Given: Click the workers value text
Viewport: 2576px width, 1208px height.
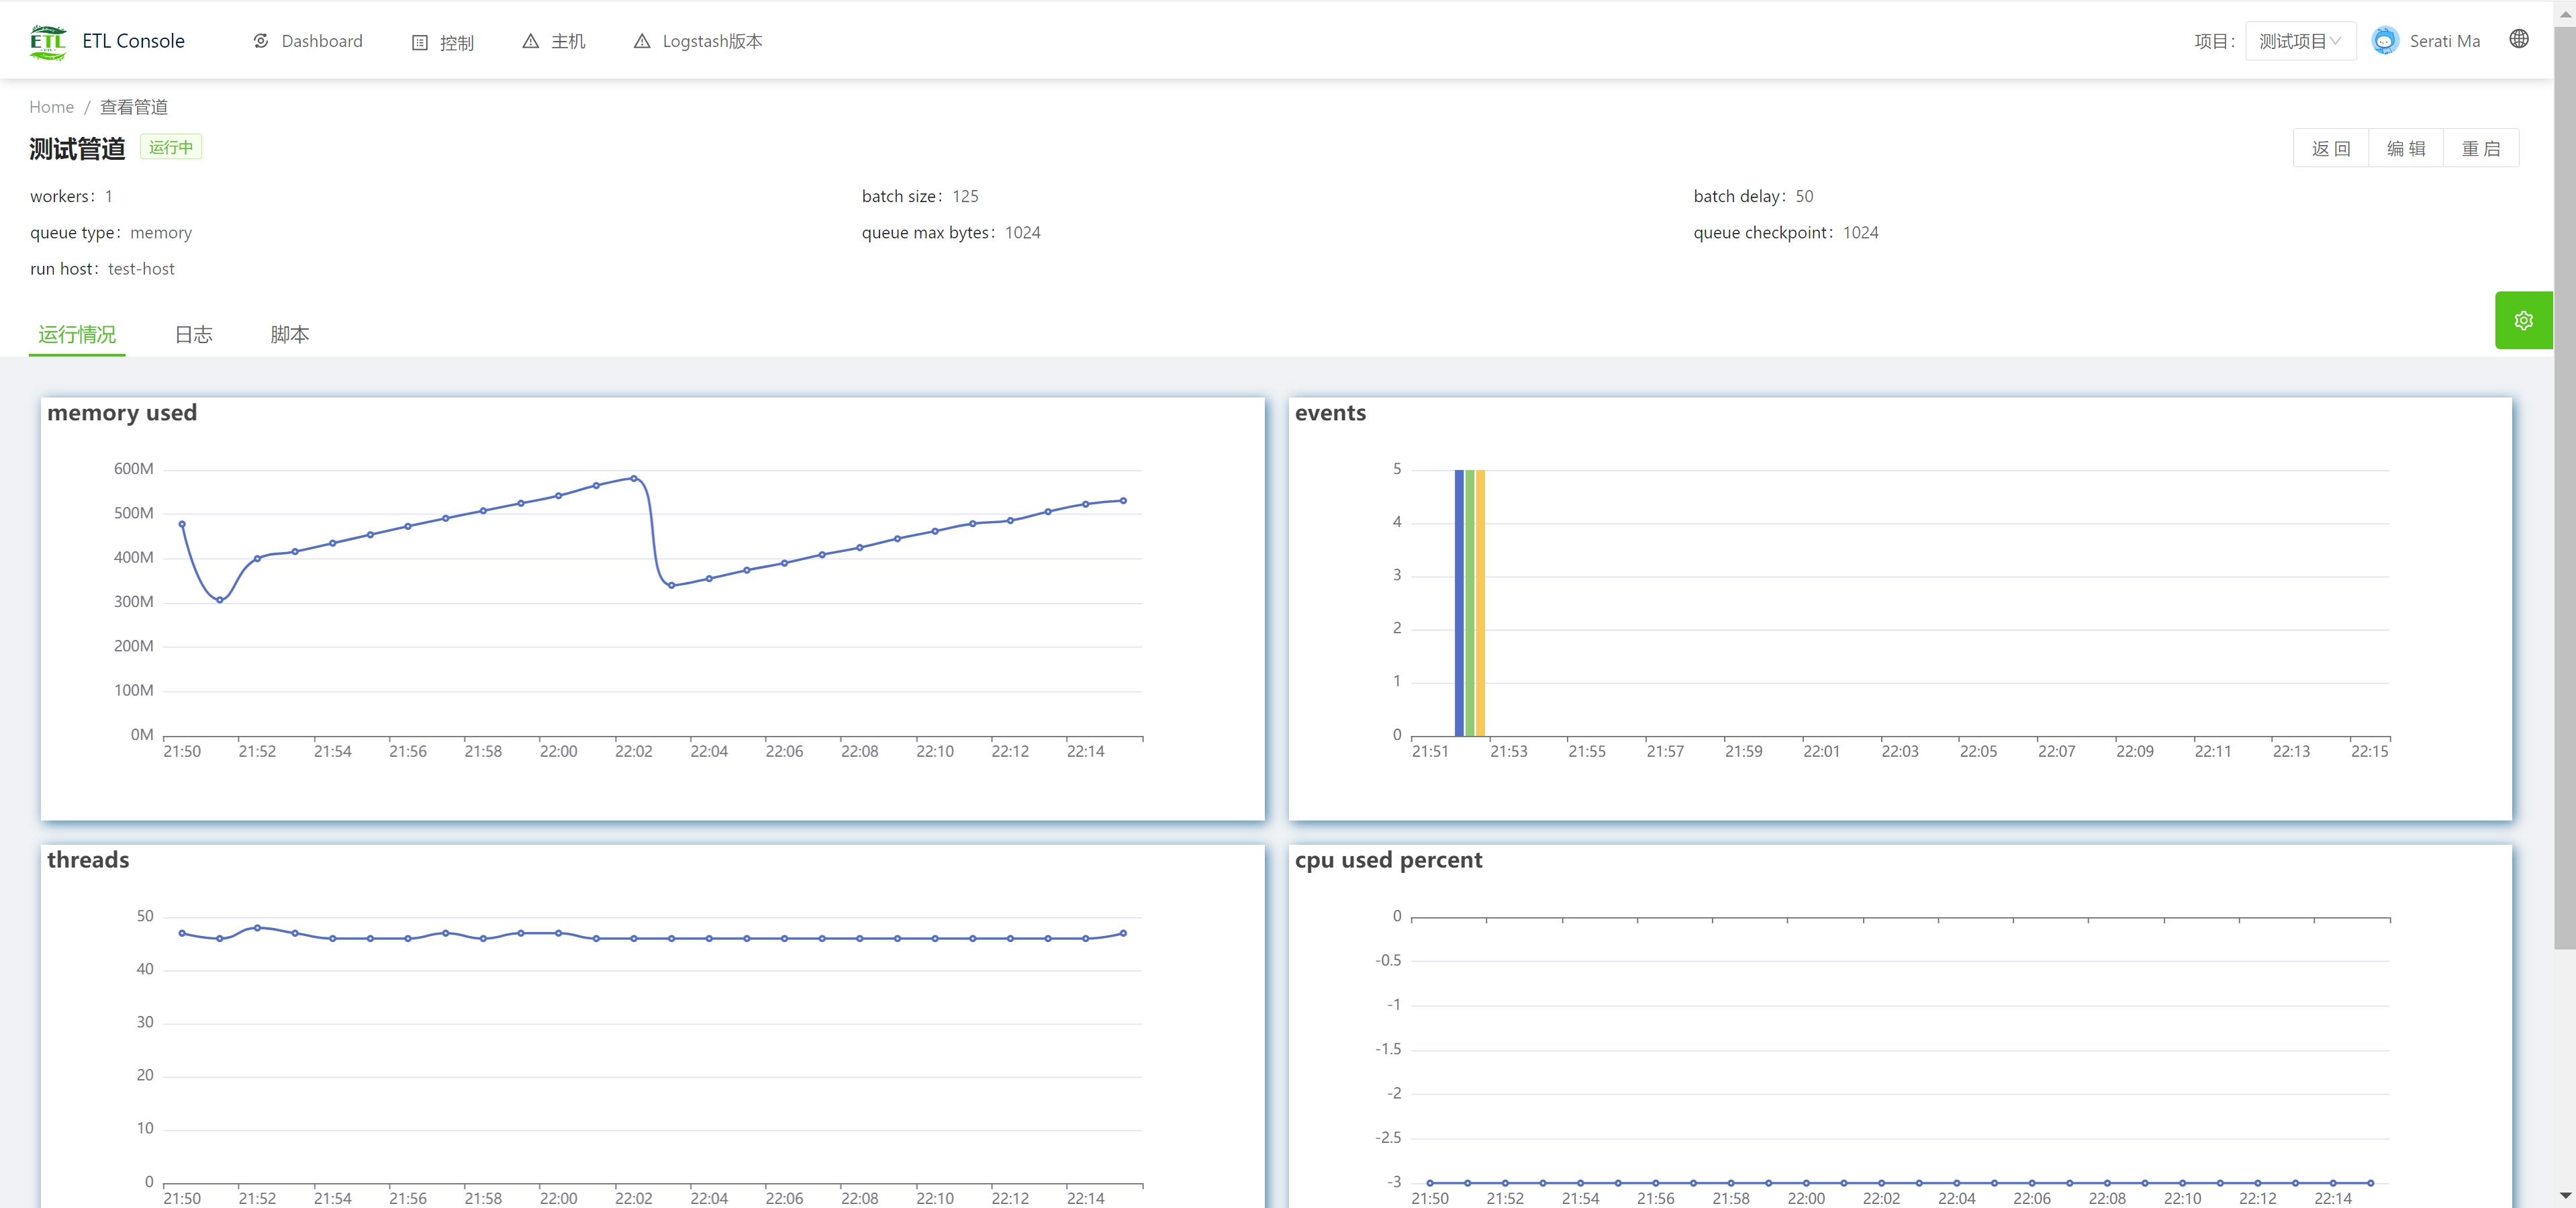Looking at the screenshot, I should (x=109, y=196).
